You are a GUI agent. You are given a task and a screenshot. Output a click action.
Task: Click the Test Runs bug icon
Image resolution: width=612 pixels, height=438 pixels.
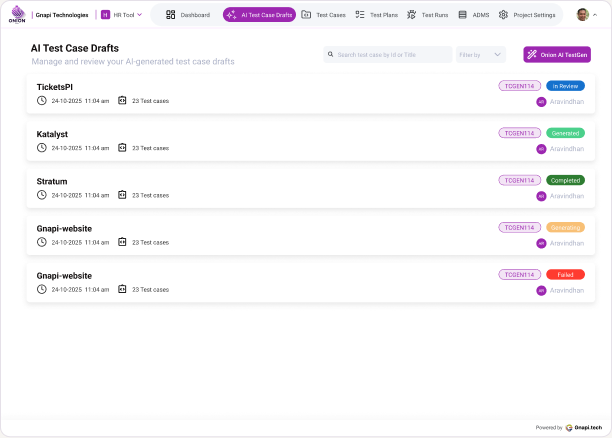(411, 15)
